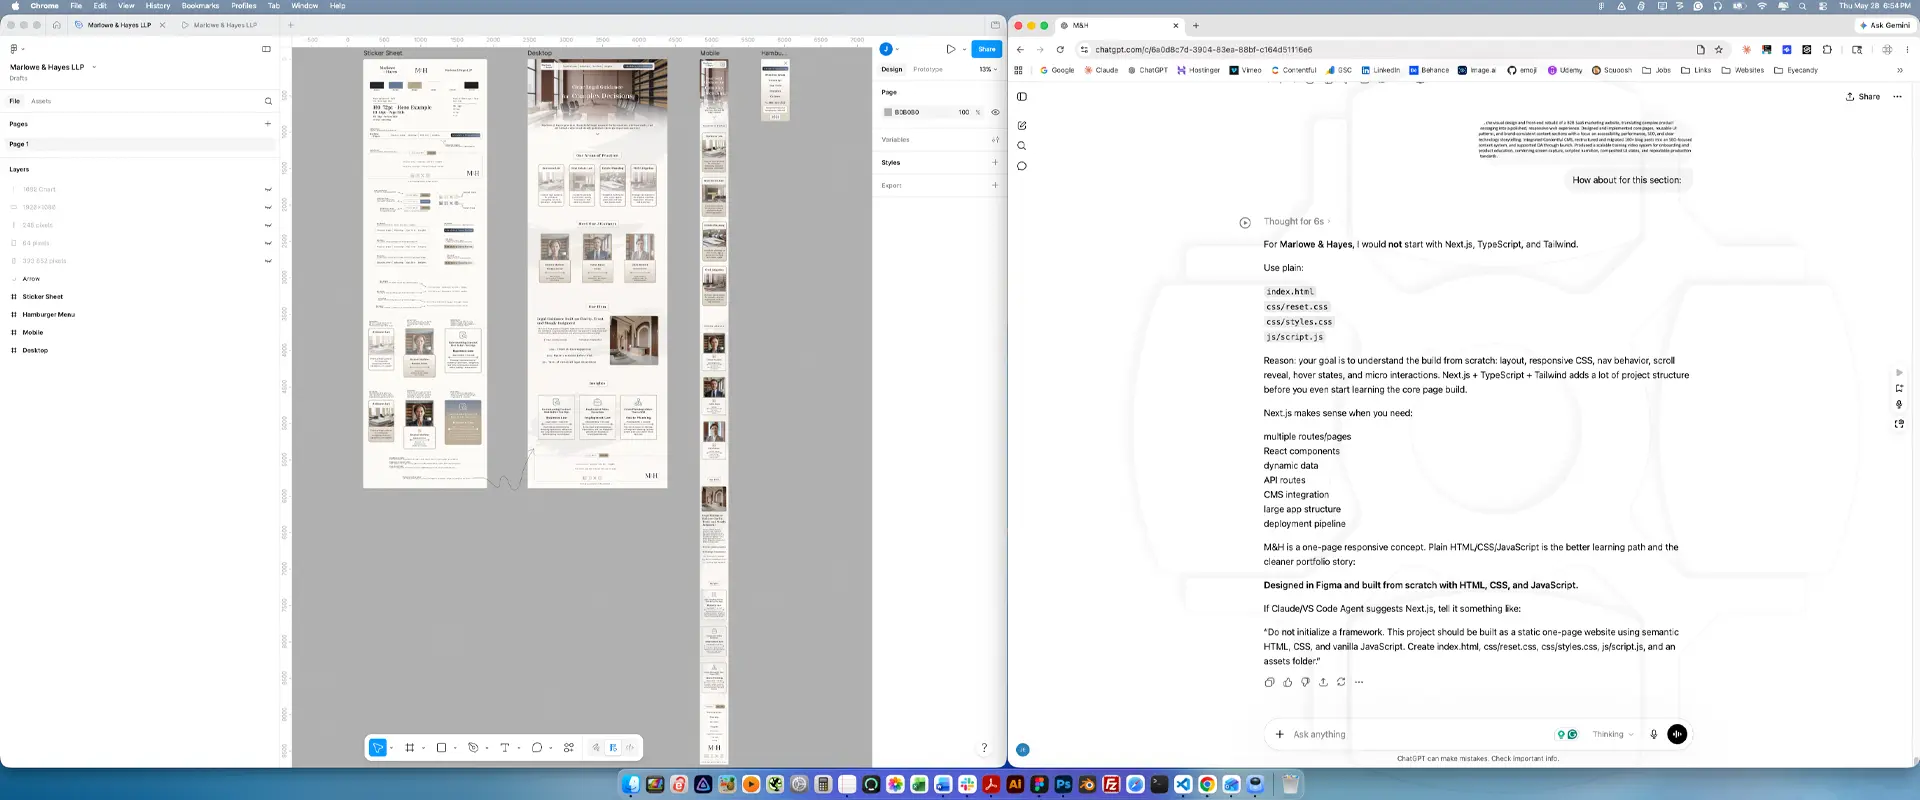Give thumbs down to ChatGPT response
The height and width of the screenshot is (800, 1920).
click(x=1305, y=682)
